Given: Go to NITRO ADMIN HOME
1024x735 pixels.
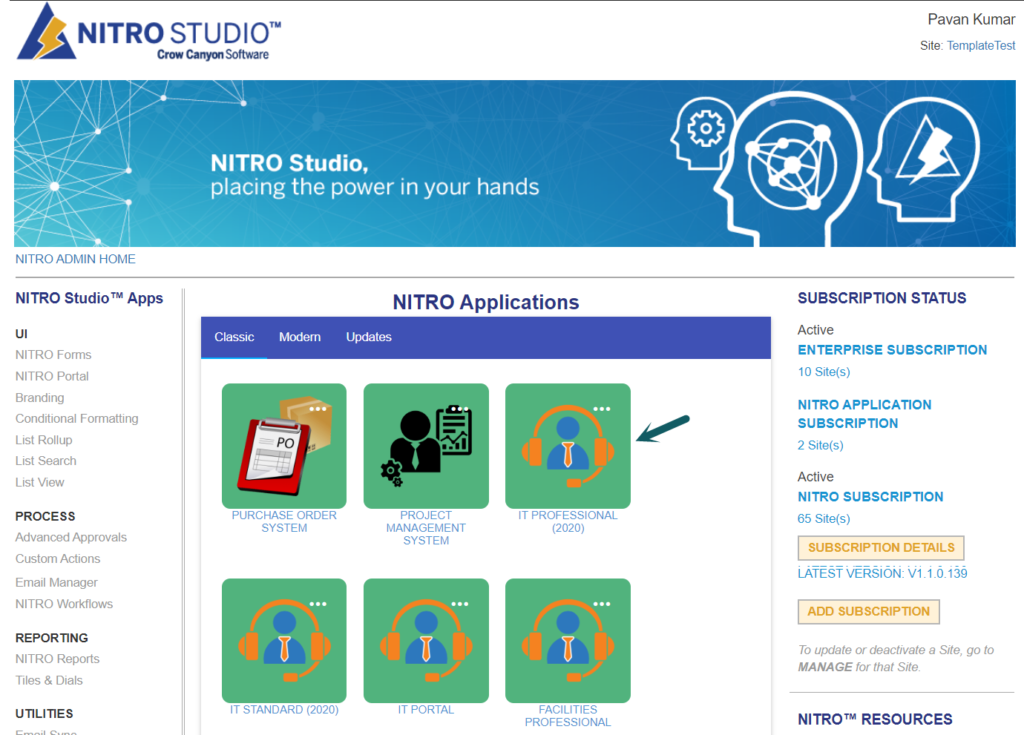Looking at the screenshot, I should pyautogui.click(x=75, y=258).
